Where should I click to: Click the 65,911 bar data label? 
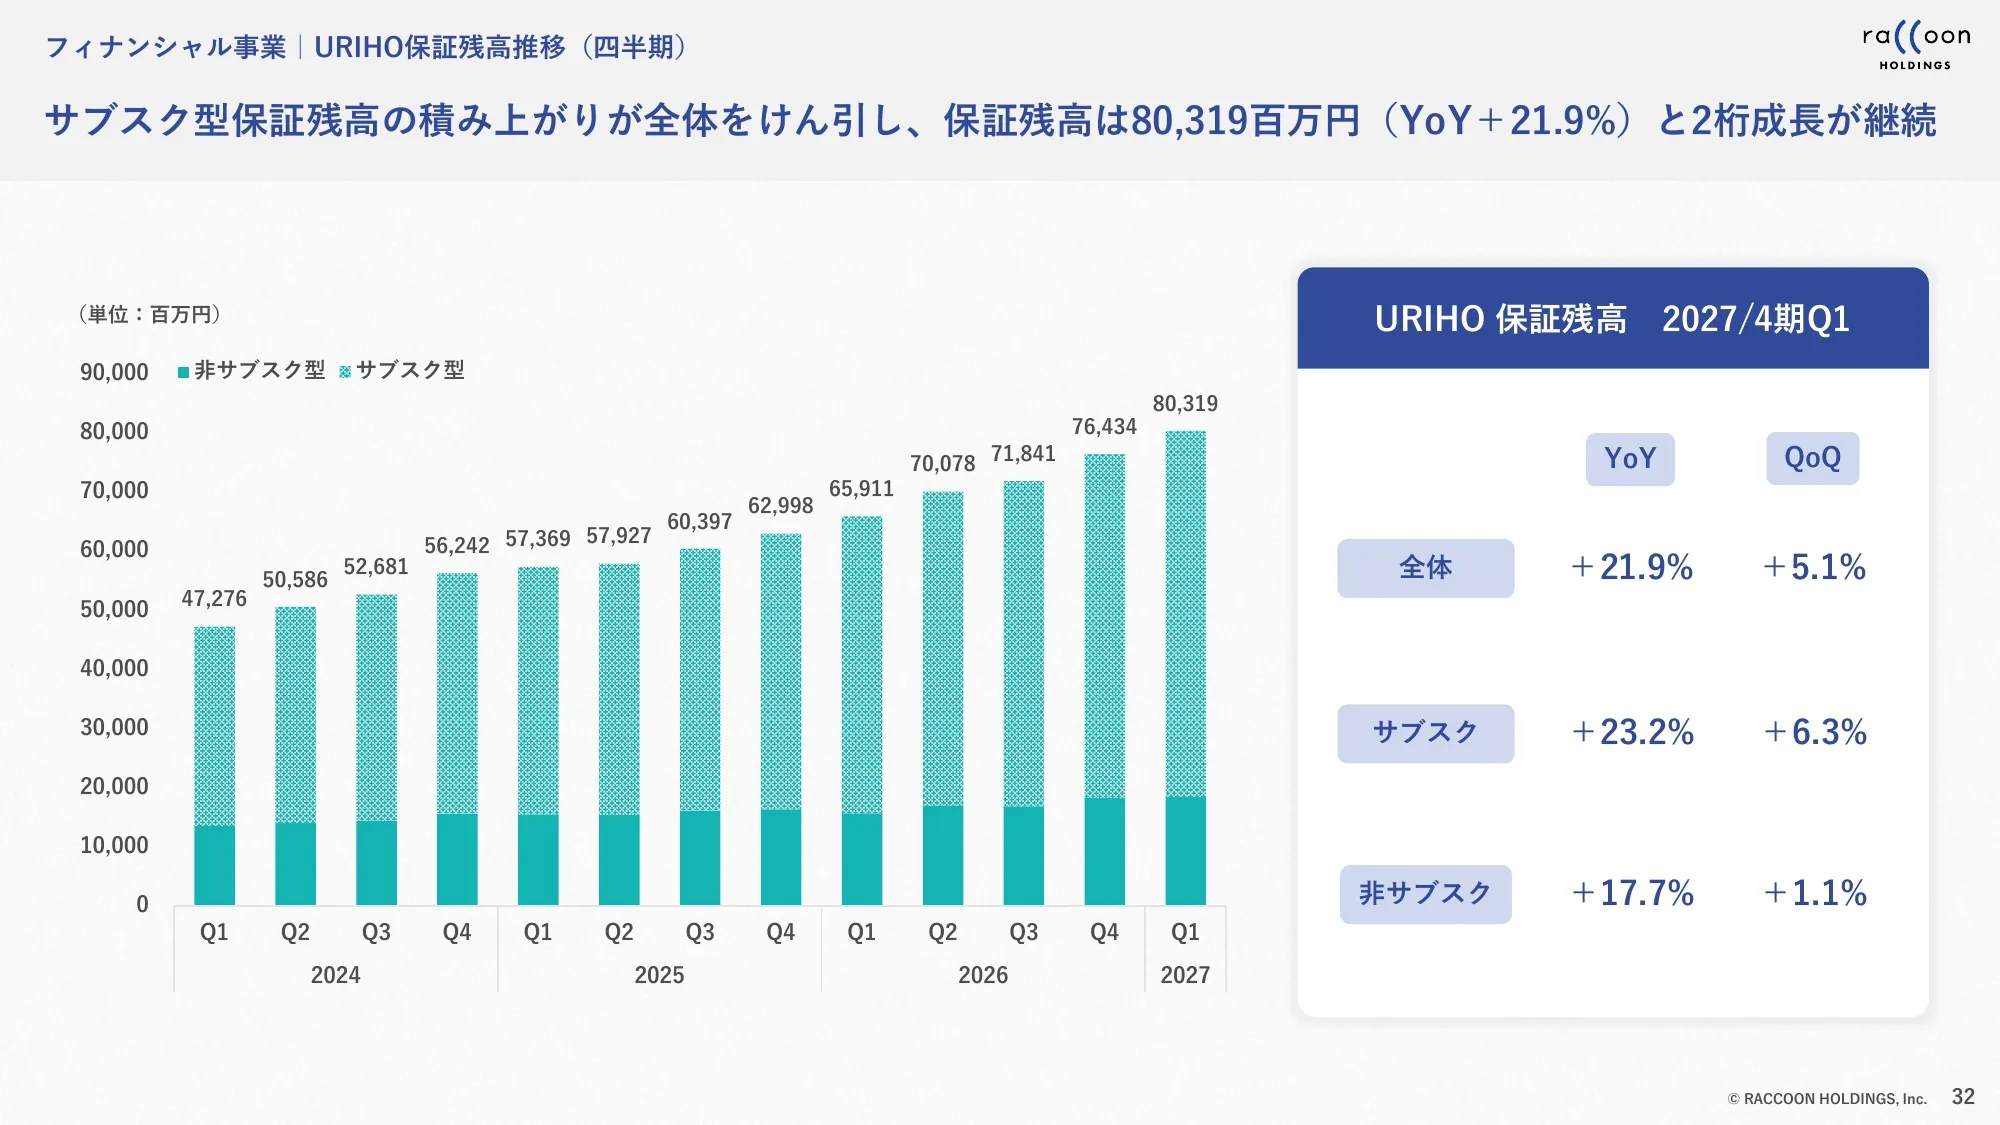click(x=861, y=489)
